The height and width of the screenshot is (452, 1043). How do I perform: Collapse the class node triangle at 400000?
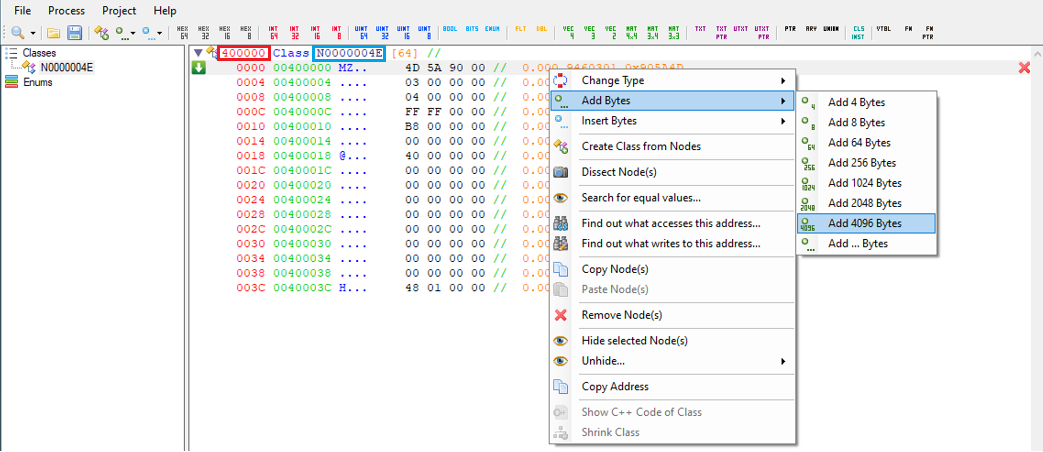[x=199, y=52]
